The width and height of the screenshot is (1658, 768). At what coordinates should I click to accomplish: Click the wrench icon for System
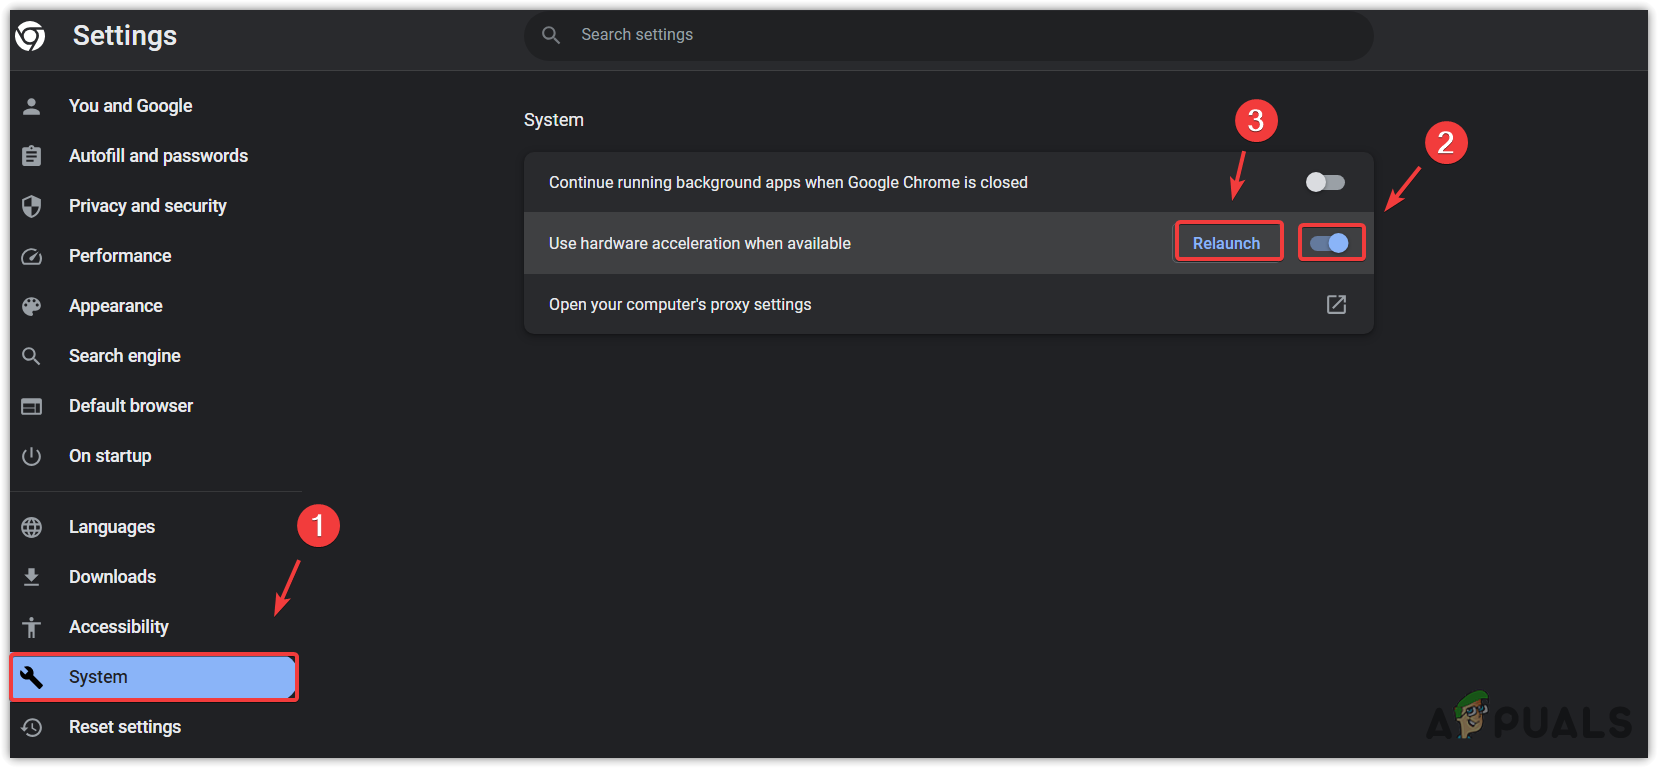pyautogui.click(x=32, y=677)
